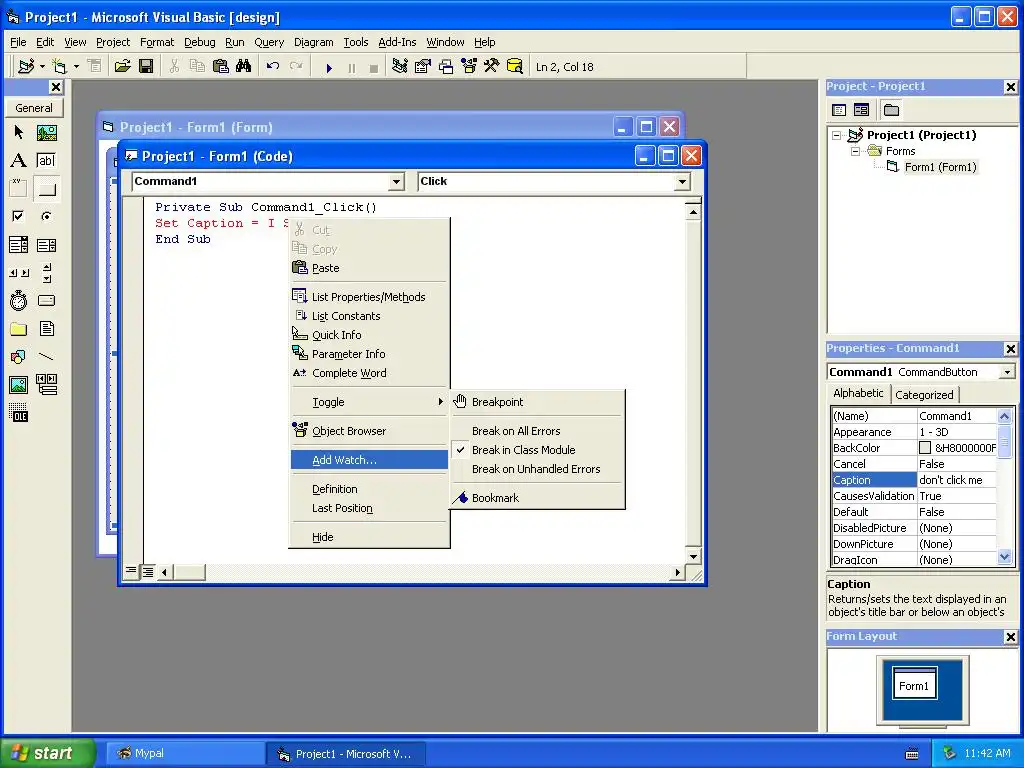Select the PictureBox control in the toolbox
Image resolution: width=1024 pixels, height=768 pixels.
[46, 133]
